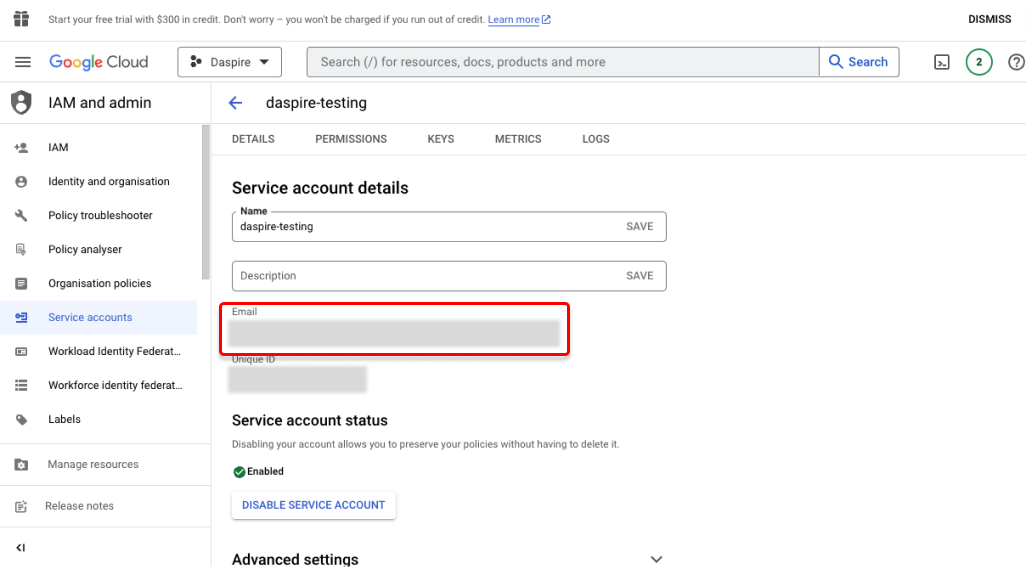The height and width of the screenshot is (567, 1026).
Task: Click Workload Identity Federation card icon
Action: 21,352
